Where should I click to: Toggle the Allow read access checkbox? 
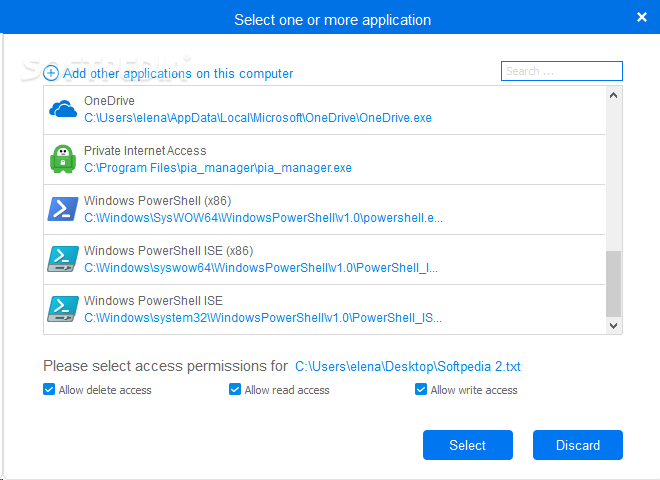click(235, 390)
